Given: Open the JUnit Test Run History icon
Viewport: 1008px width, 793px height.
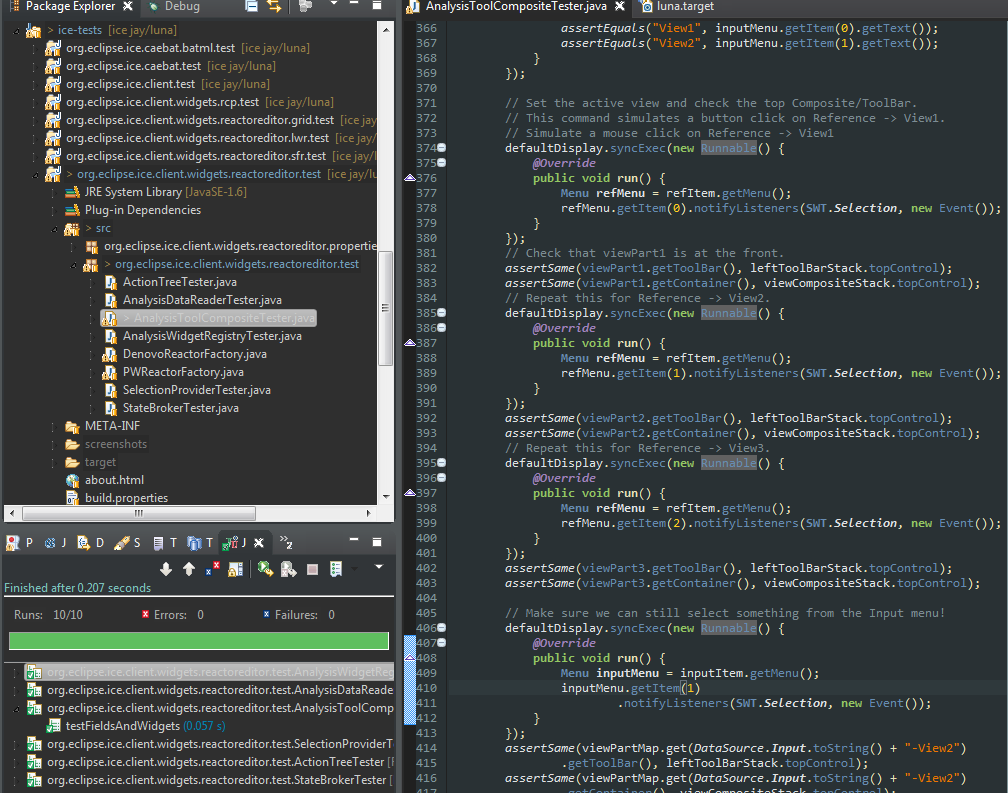Looking at the screenshot, I should point(337,569).
